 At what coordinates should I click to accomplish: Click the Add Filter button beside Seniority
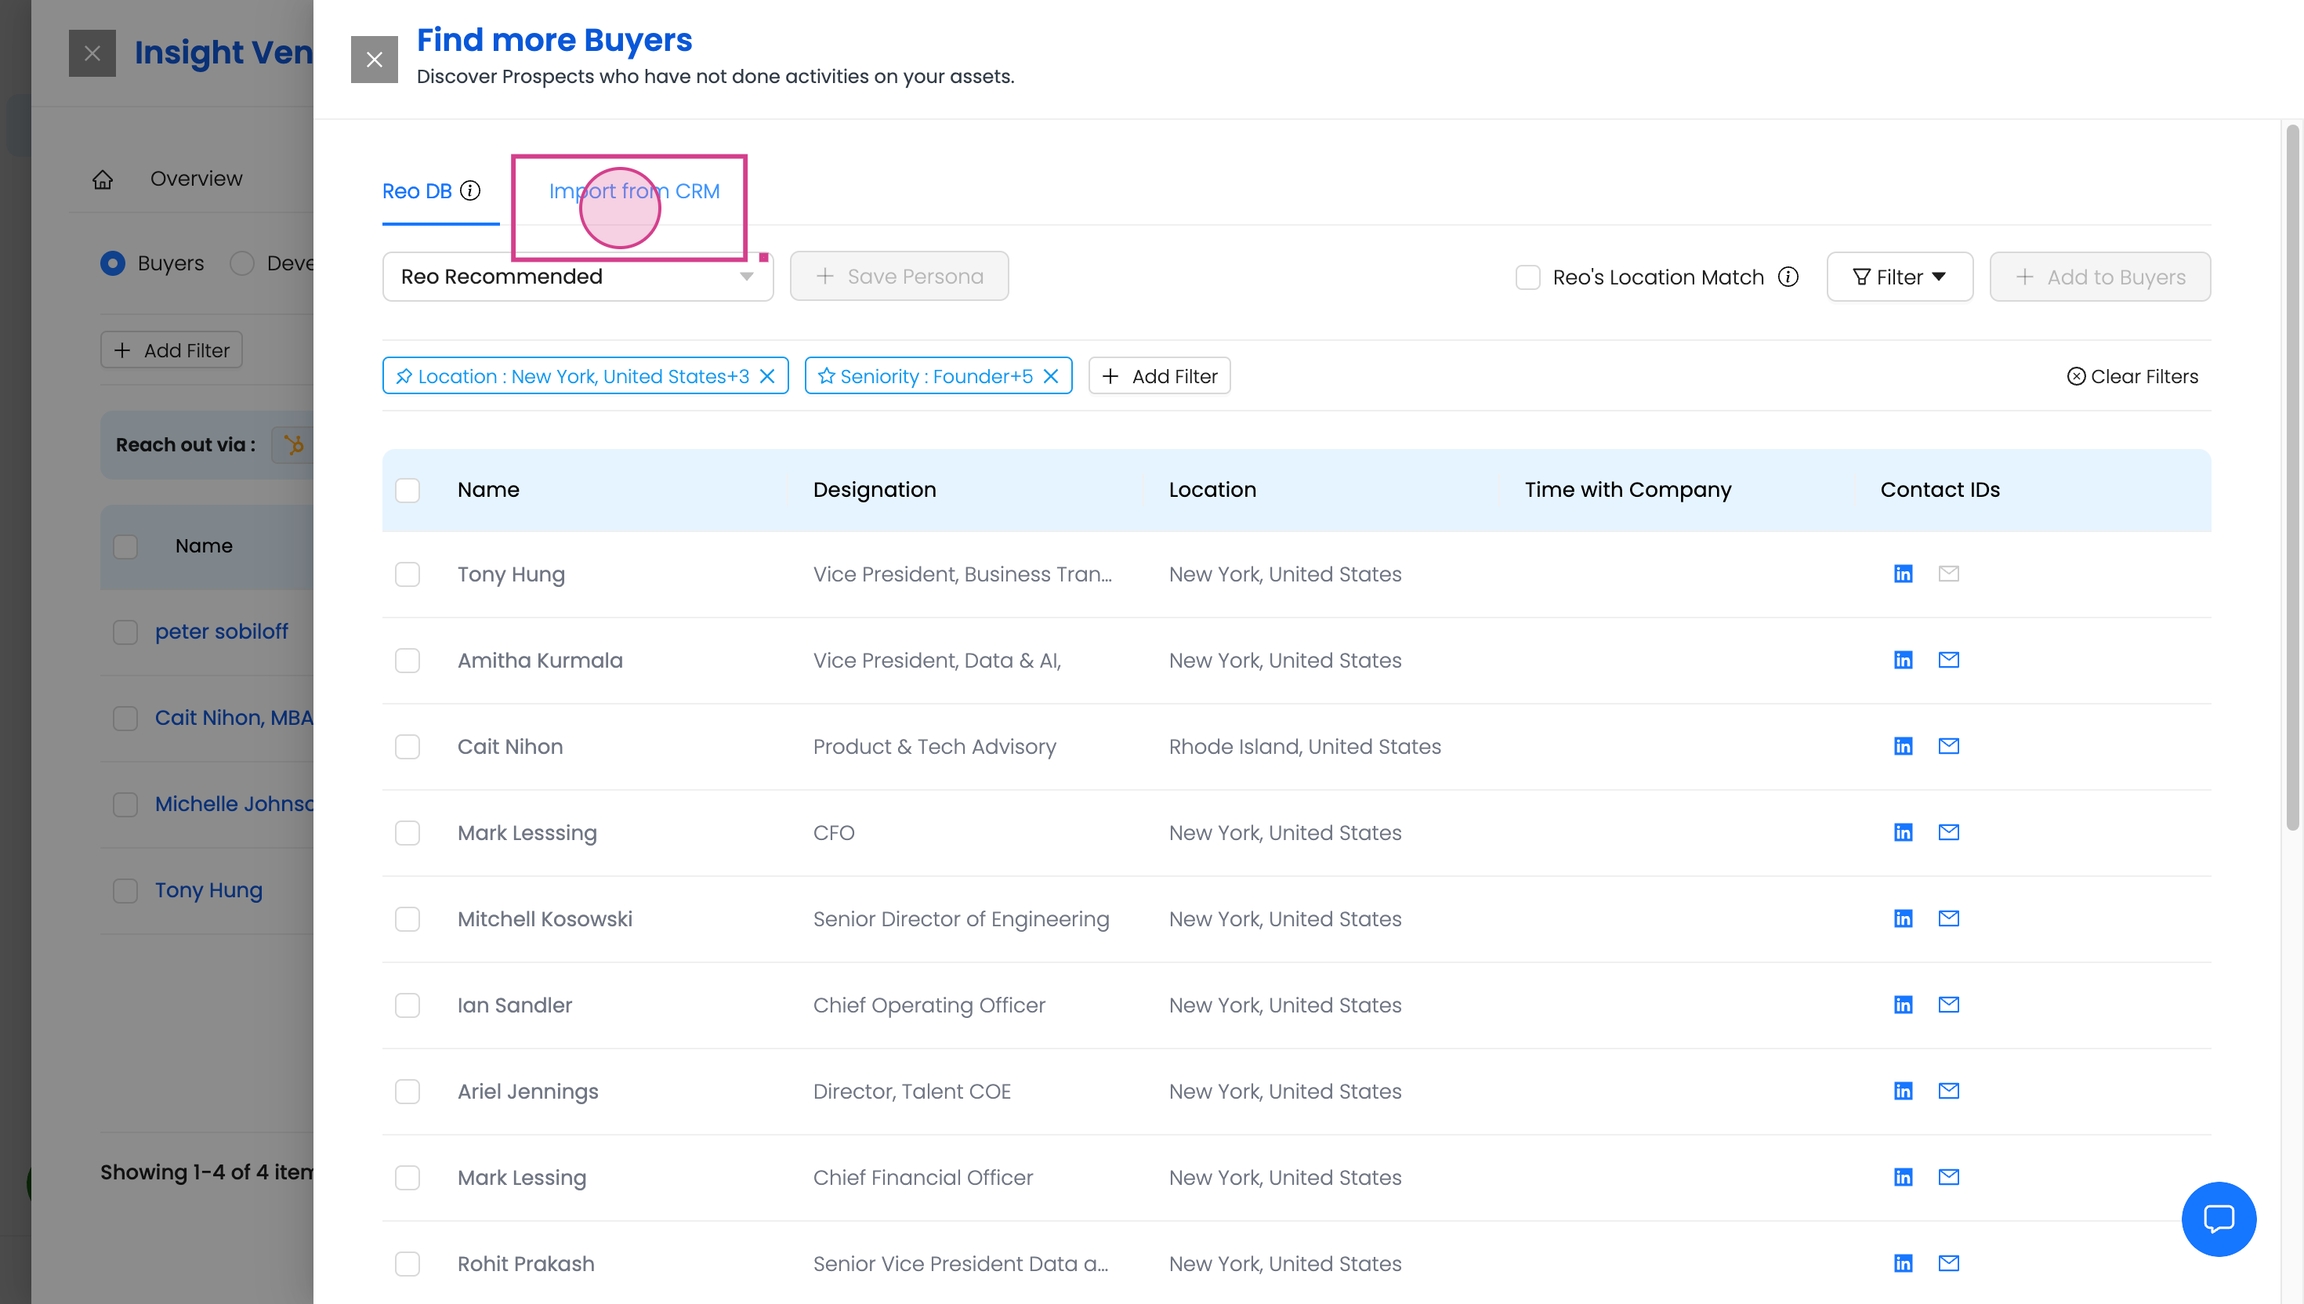click(1159, 376)
